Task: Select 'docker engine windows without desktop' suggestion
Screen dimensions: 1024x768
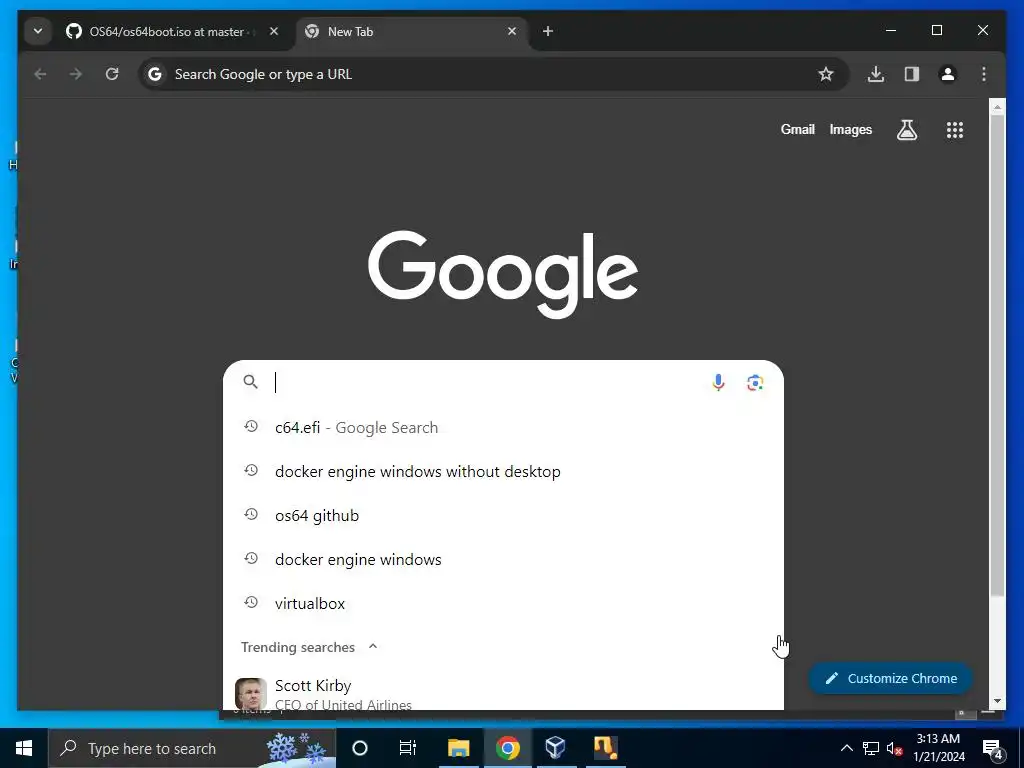Action: pyautogui.click(x=503, y=472)
